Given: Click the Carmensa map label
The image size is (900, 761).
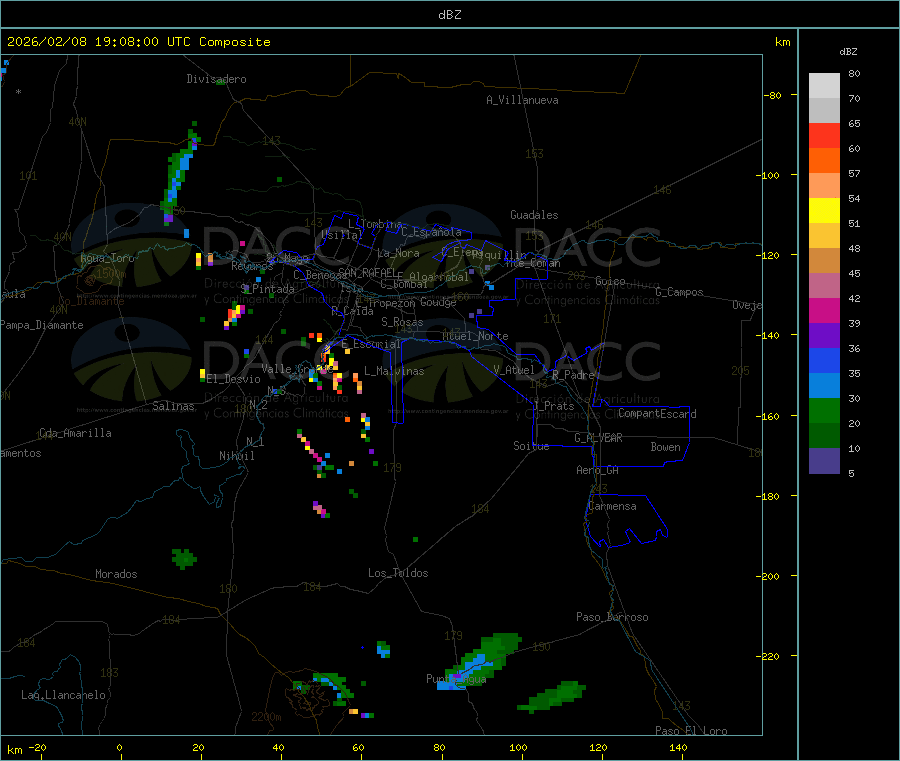Looking at the screenshot, I should [612, 506].
